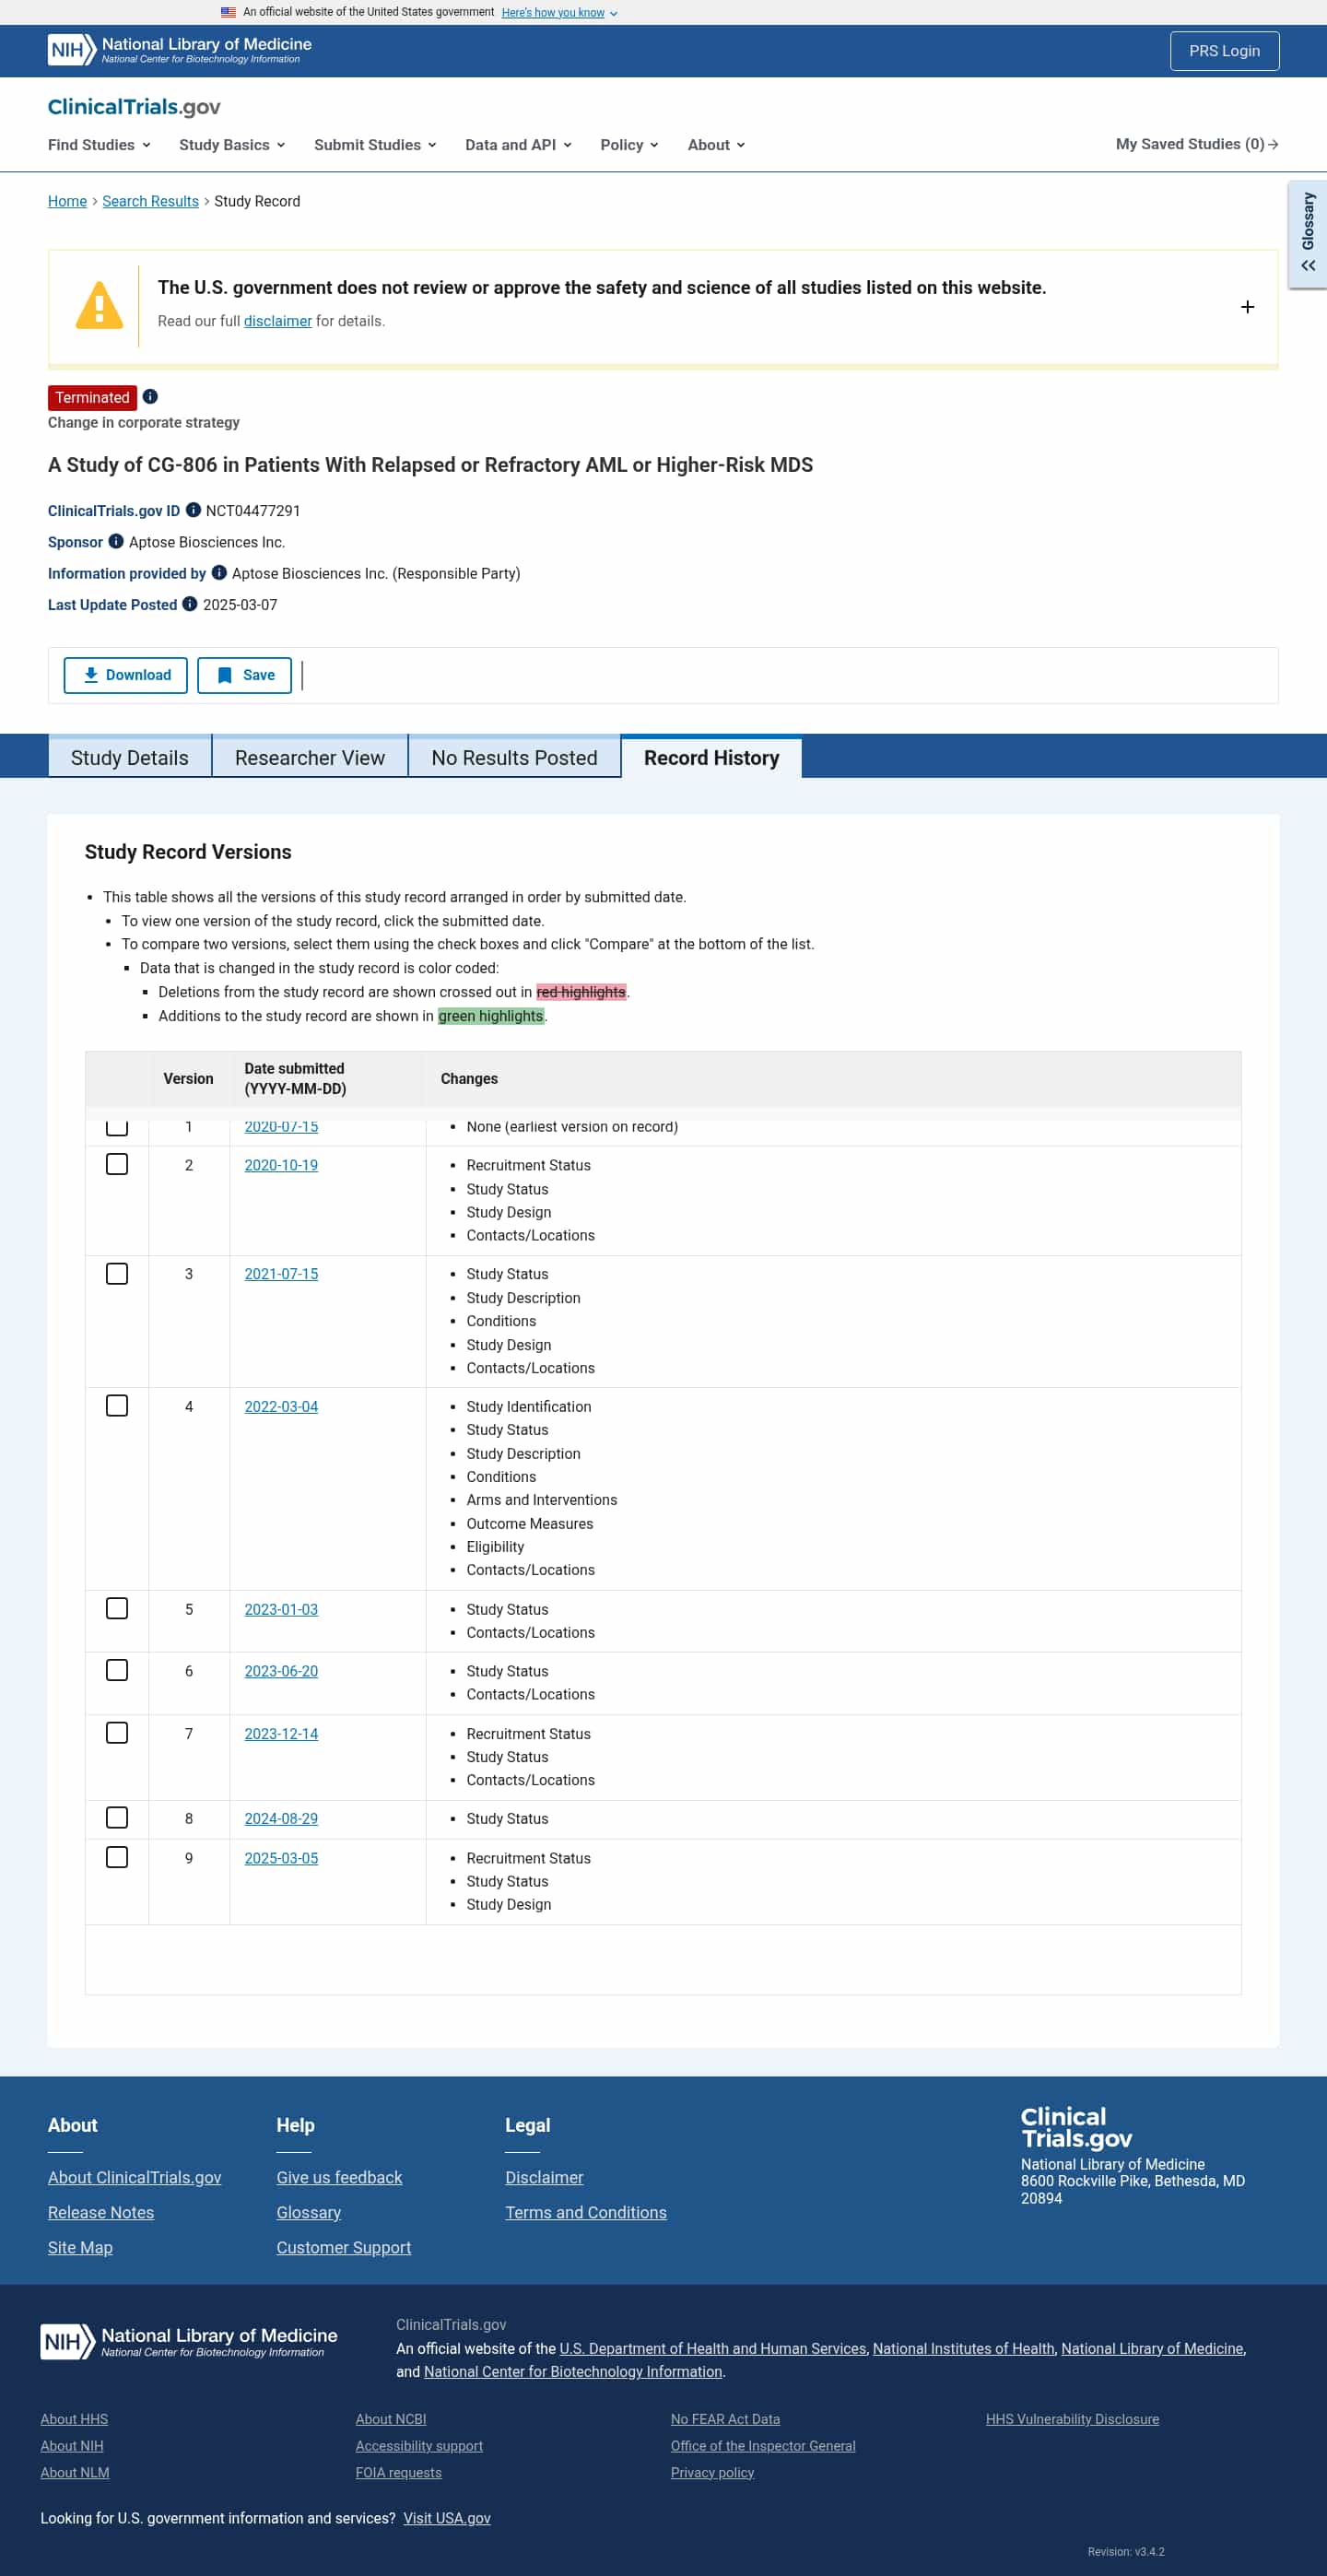
Task: Click Give us feedback in footer
Action: (339, 2177)
